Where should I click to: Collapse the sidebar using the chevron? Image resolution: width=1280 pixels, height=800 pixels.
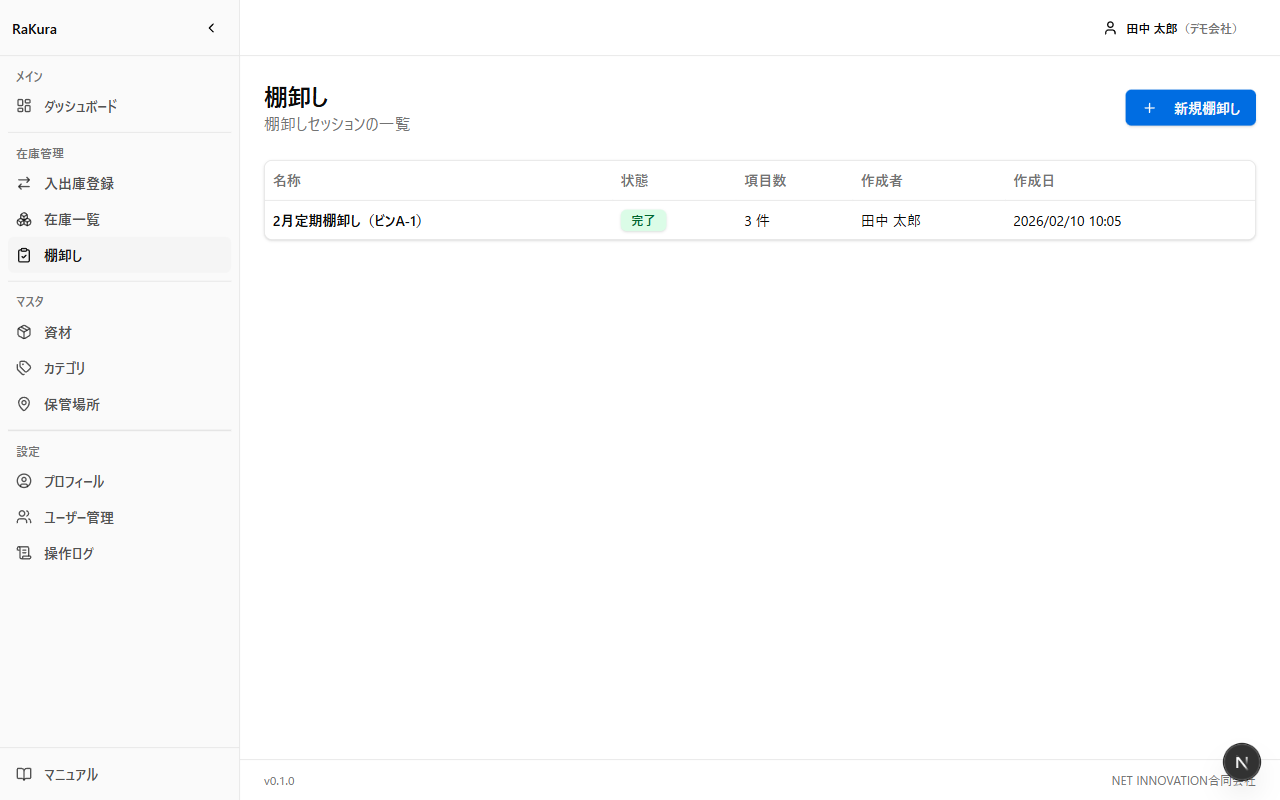211,28
